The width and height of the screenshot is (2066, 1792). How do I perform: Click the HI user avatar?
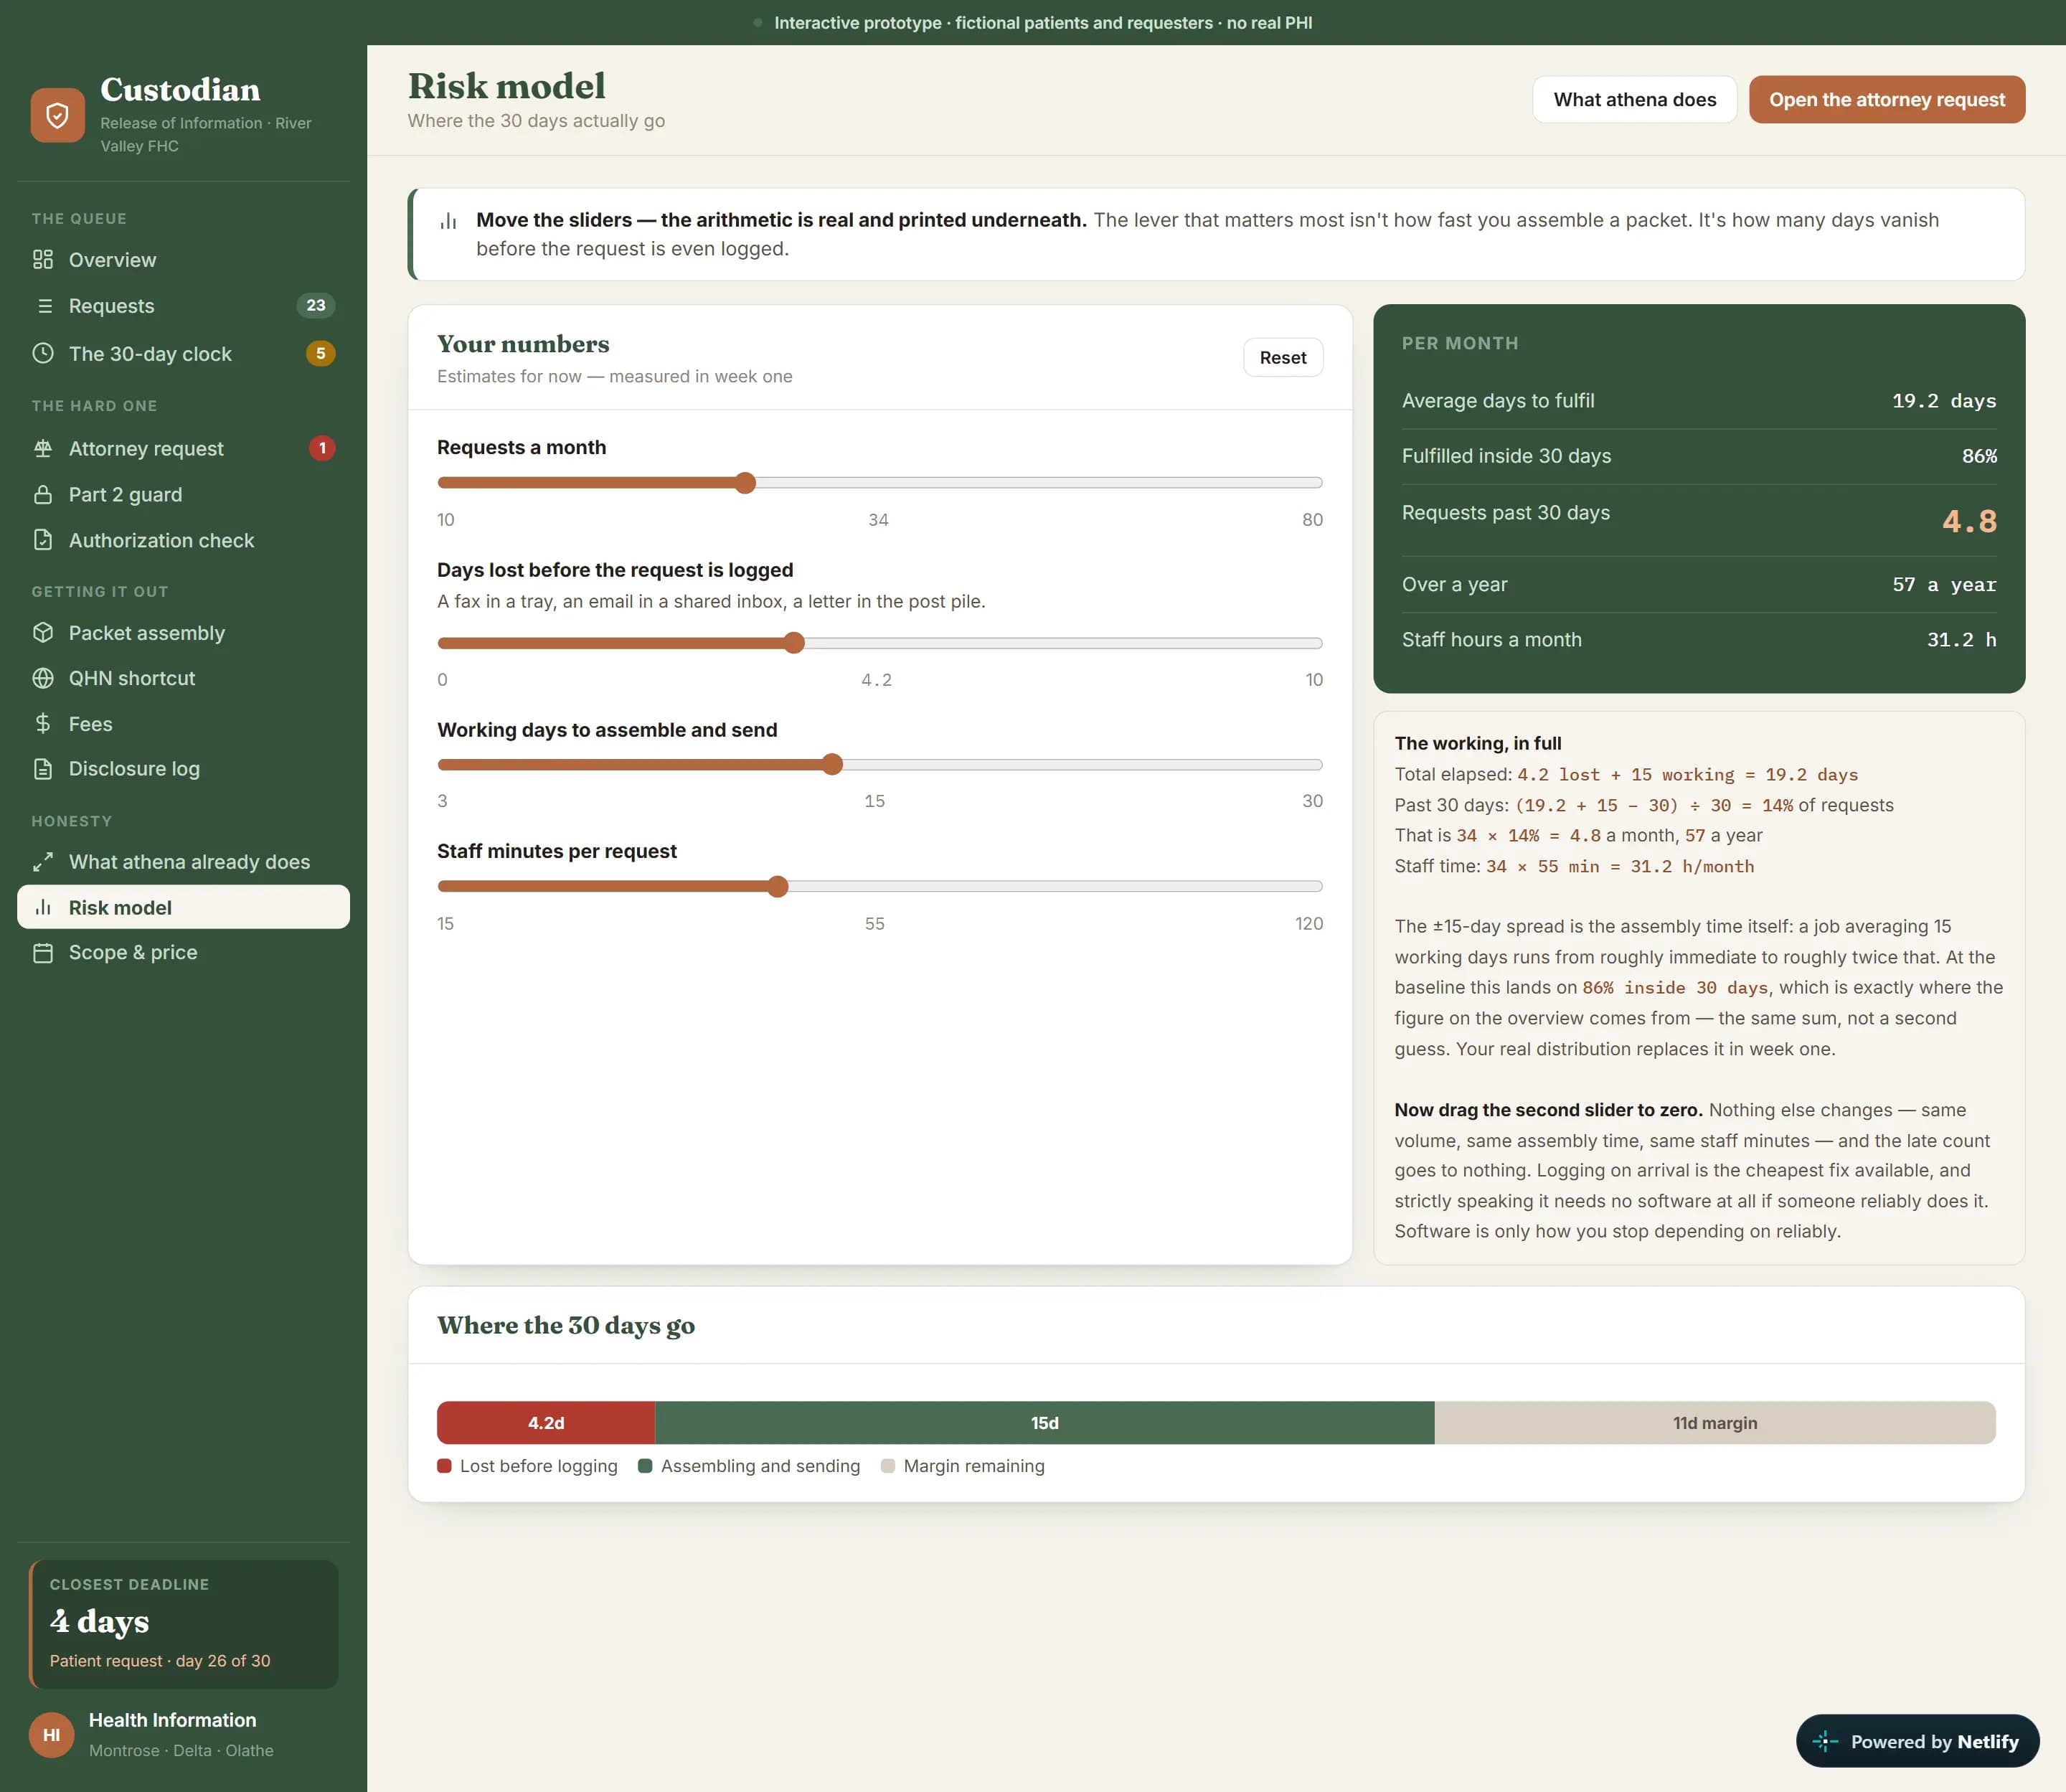pyautogui.click(x=52, y=1735)
